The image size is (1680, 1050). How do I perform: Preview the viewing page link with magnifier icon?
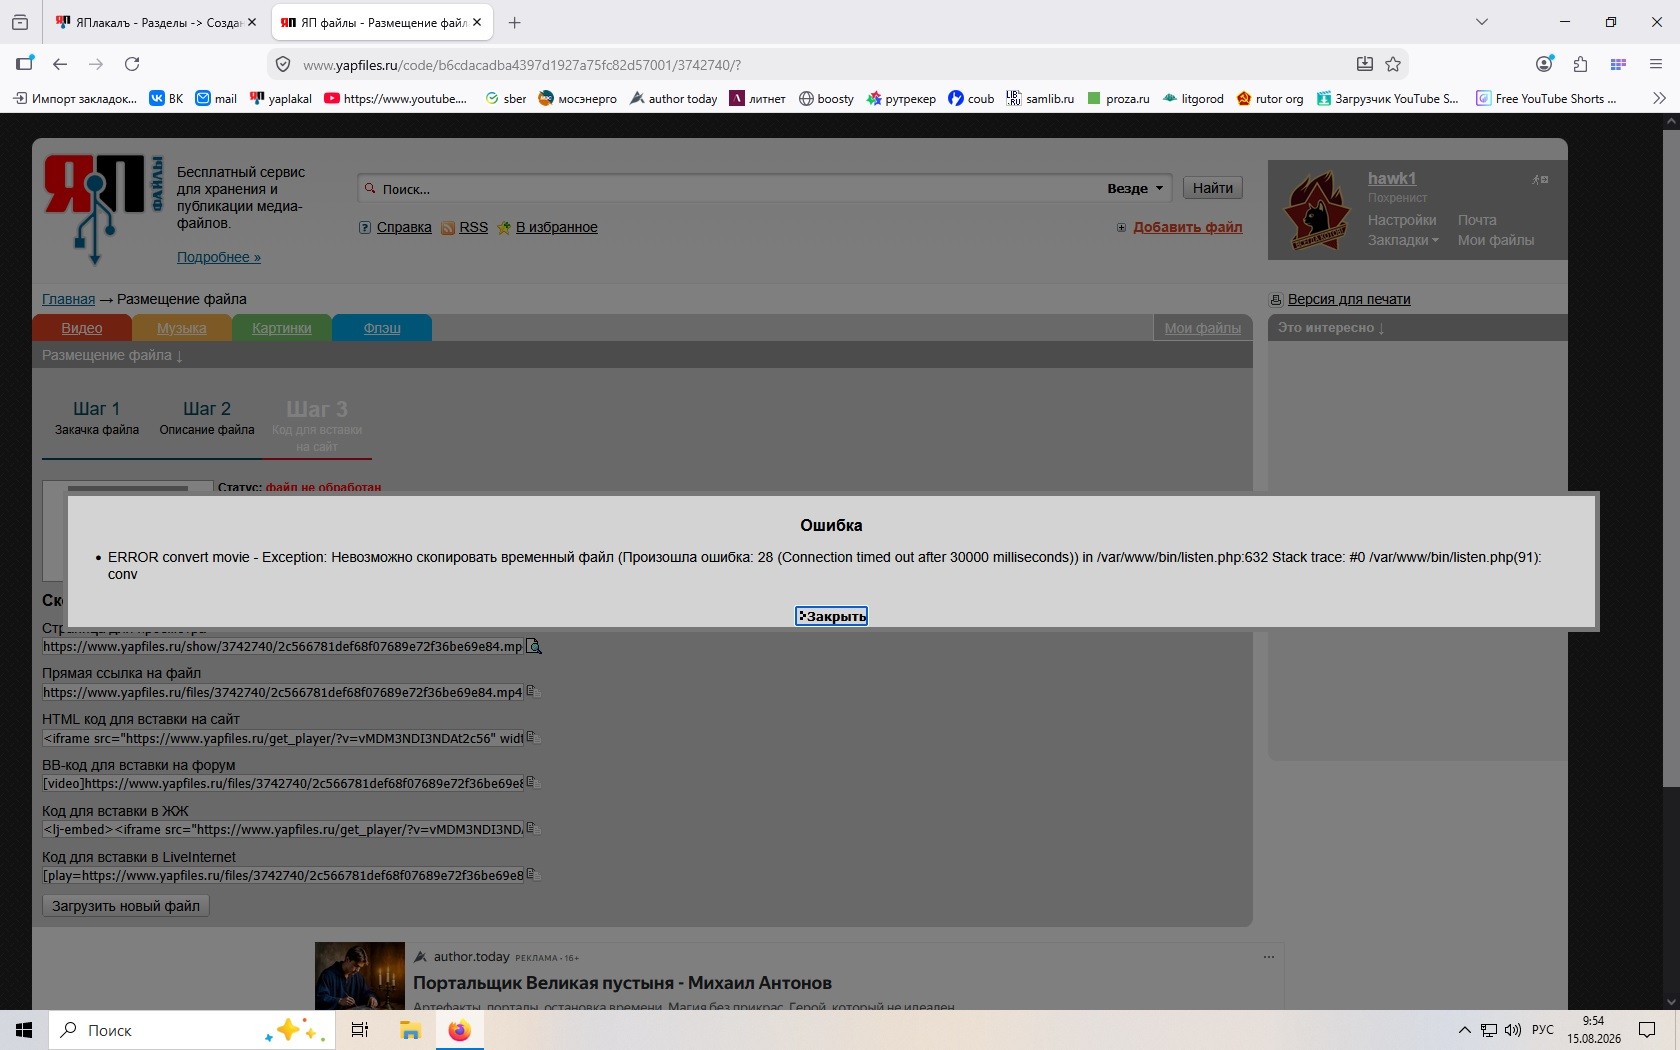pyautogui.click(x=534, y=646)
